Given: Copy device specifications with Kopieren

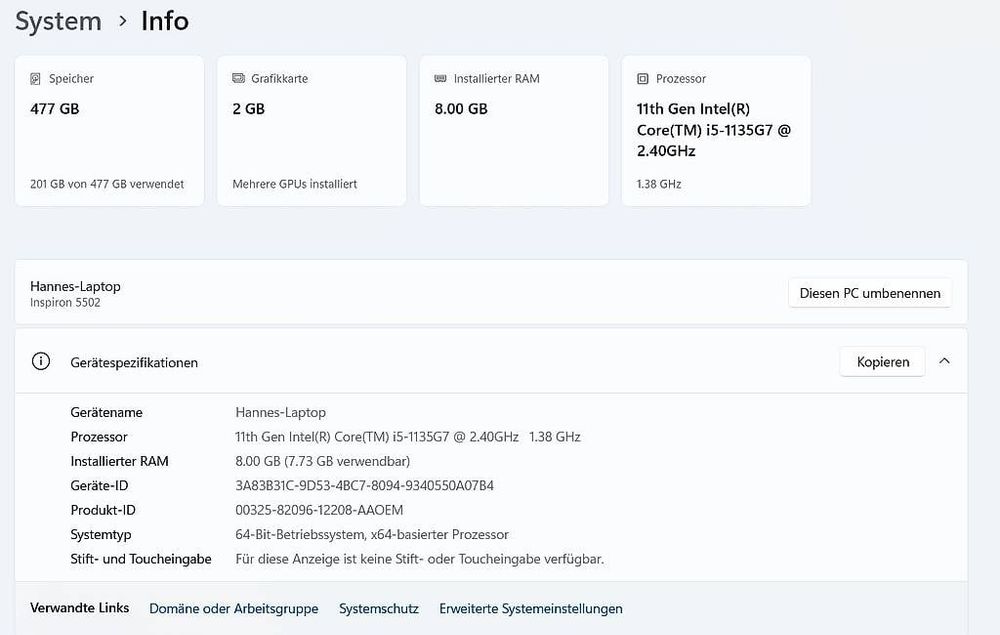Looking at the screenshot, I should tap(883, 361).
